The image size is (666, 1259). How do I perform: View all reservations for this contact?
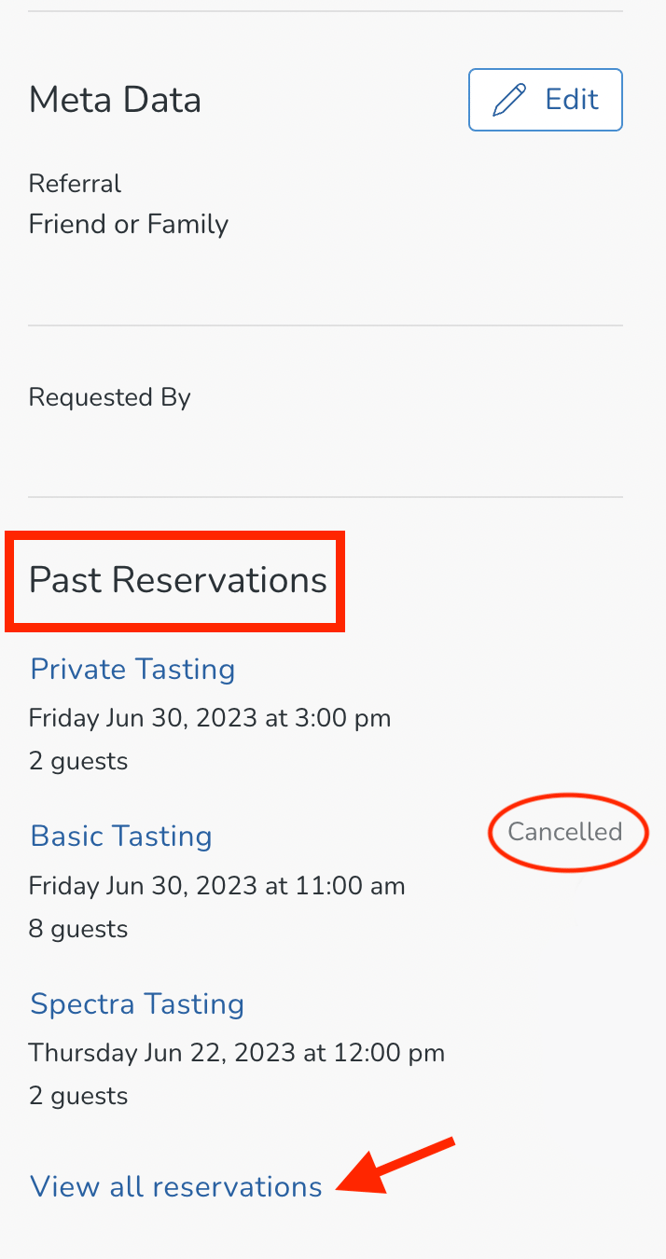click(x=175, y=1186)
